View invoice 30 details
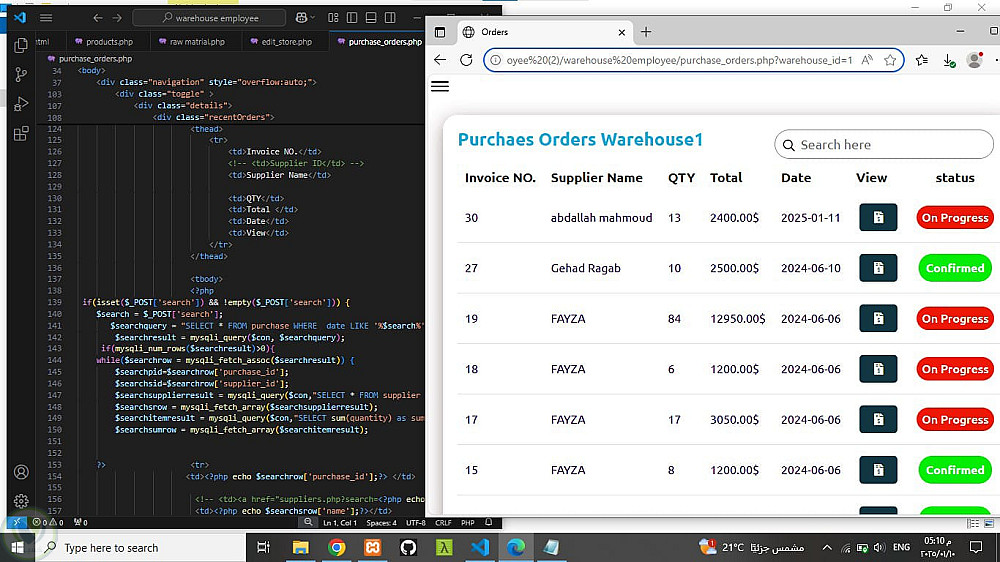The image size is (1000, 562). pyautogui.click(x=878, y=218)
